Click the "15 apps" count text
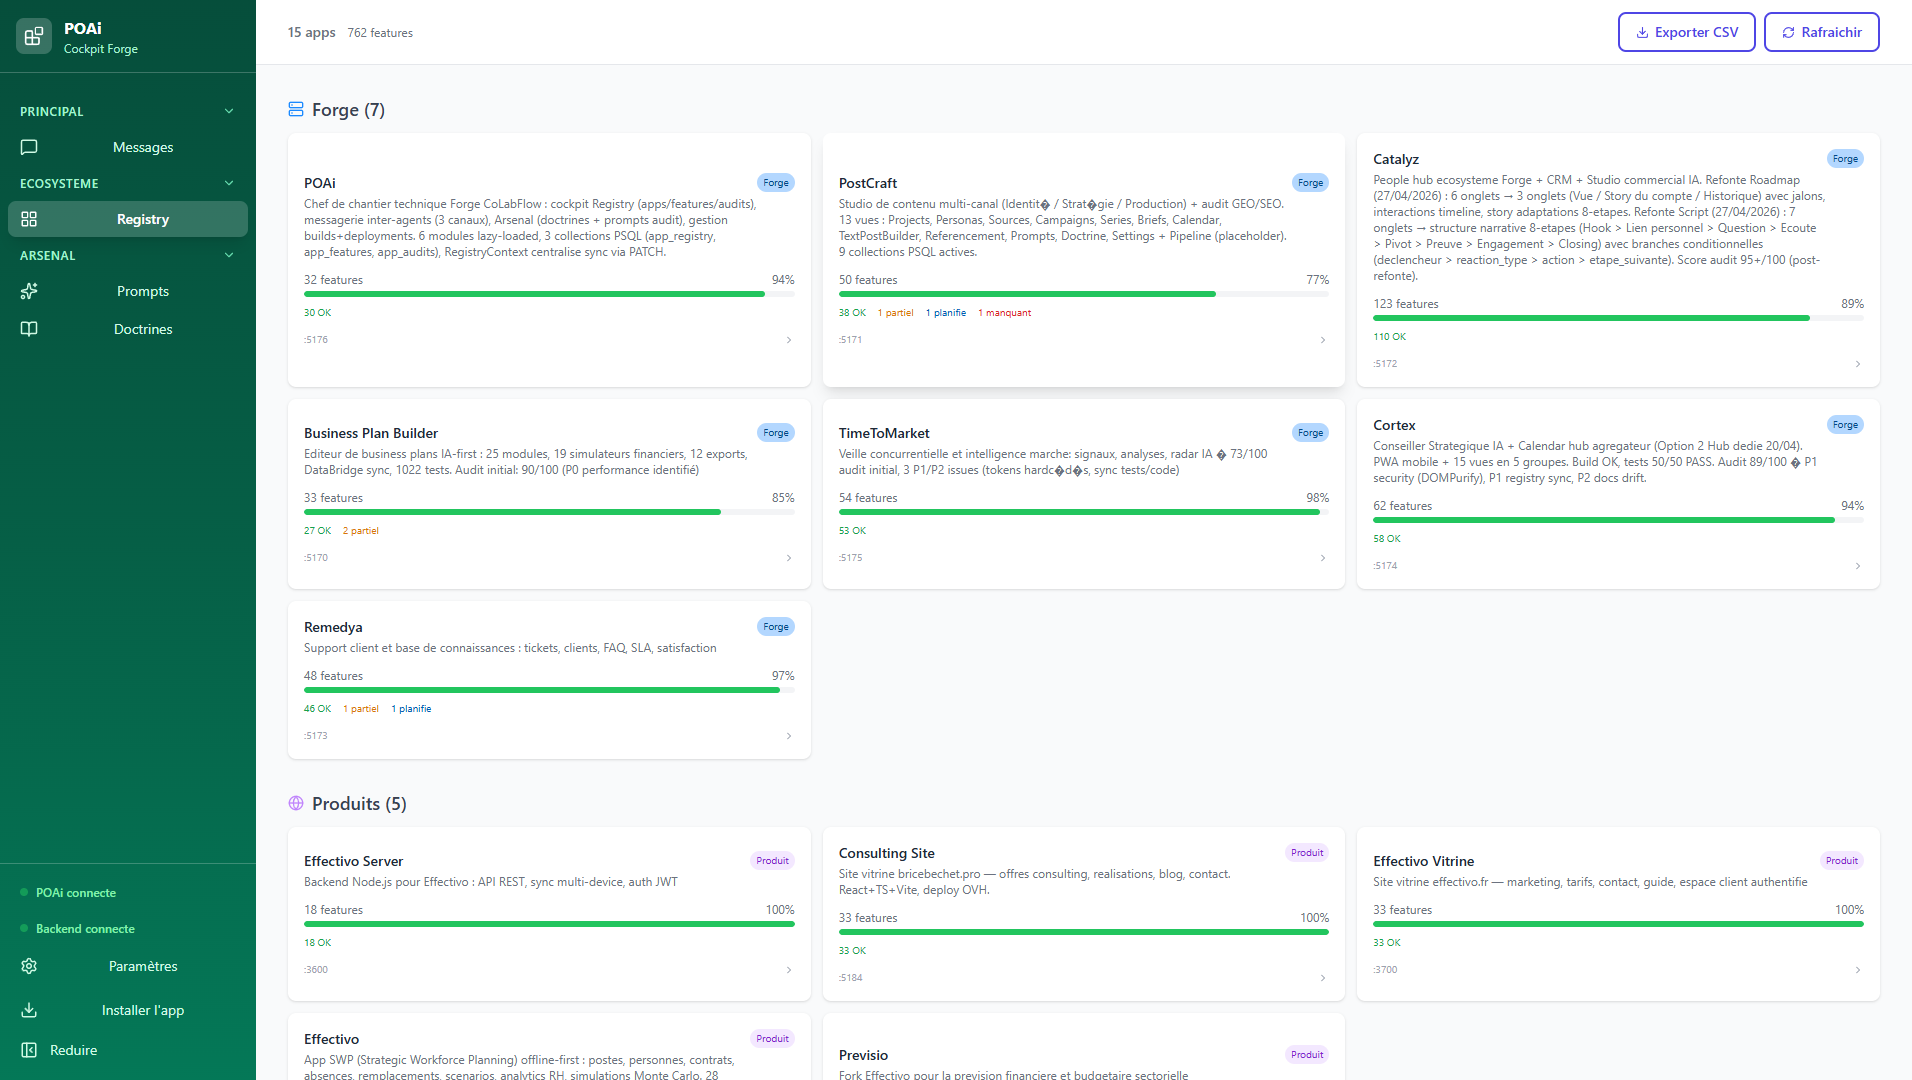Screen dimensions: 1912x1080 [x=312, y=32]
